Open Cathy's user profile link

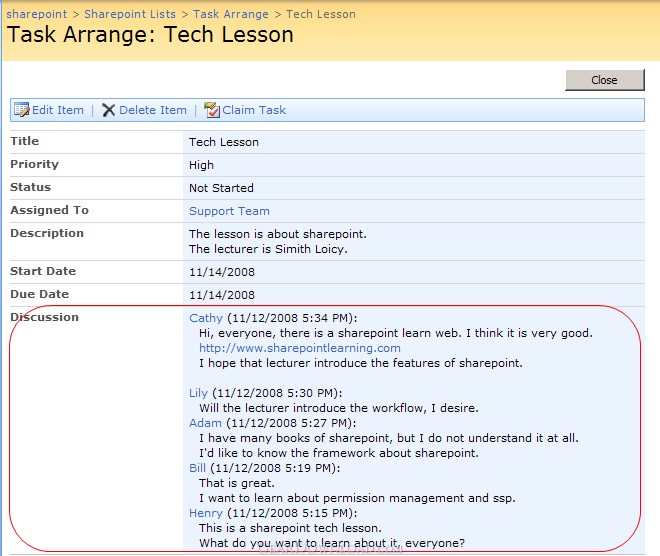tap(206, 318)
